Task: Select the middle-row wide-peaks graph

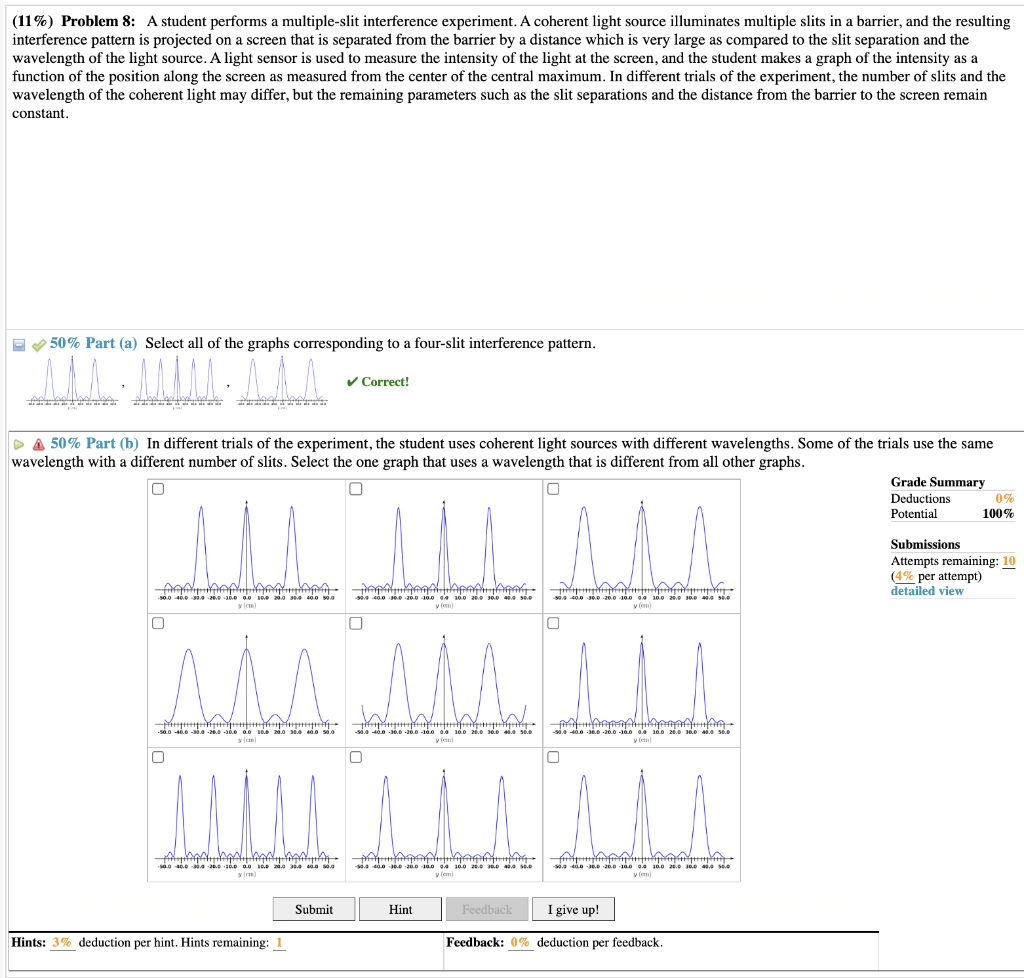Action: coord(245,680)
